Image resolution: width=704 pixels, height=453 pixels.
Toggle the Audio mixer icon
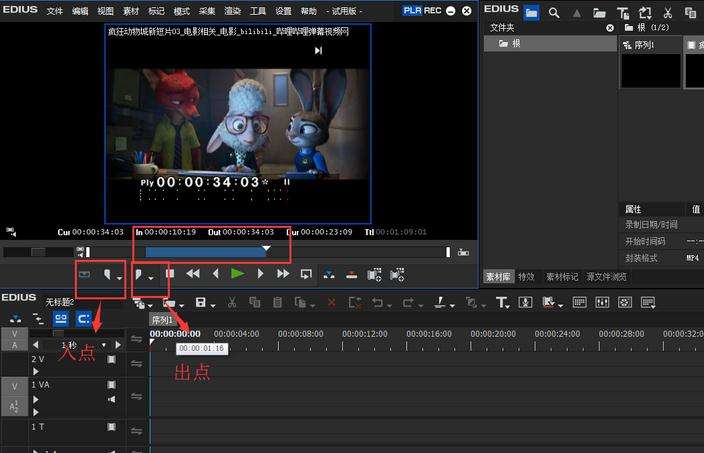pyautogui.click(x=602, y=303)
